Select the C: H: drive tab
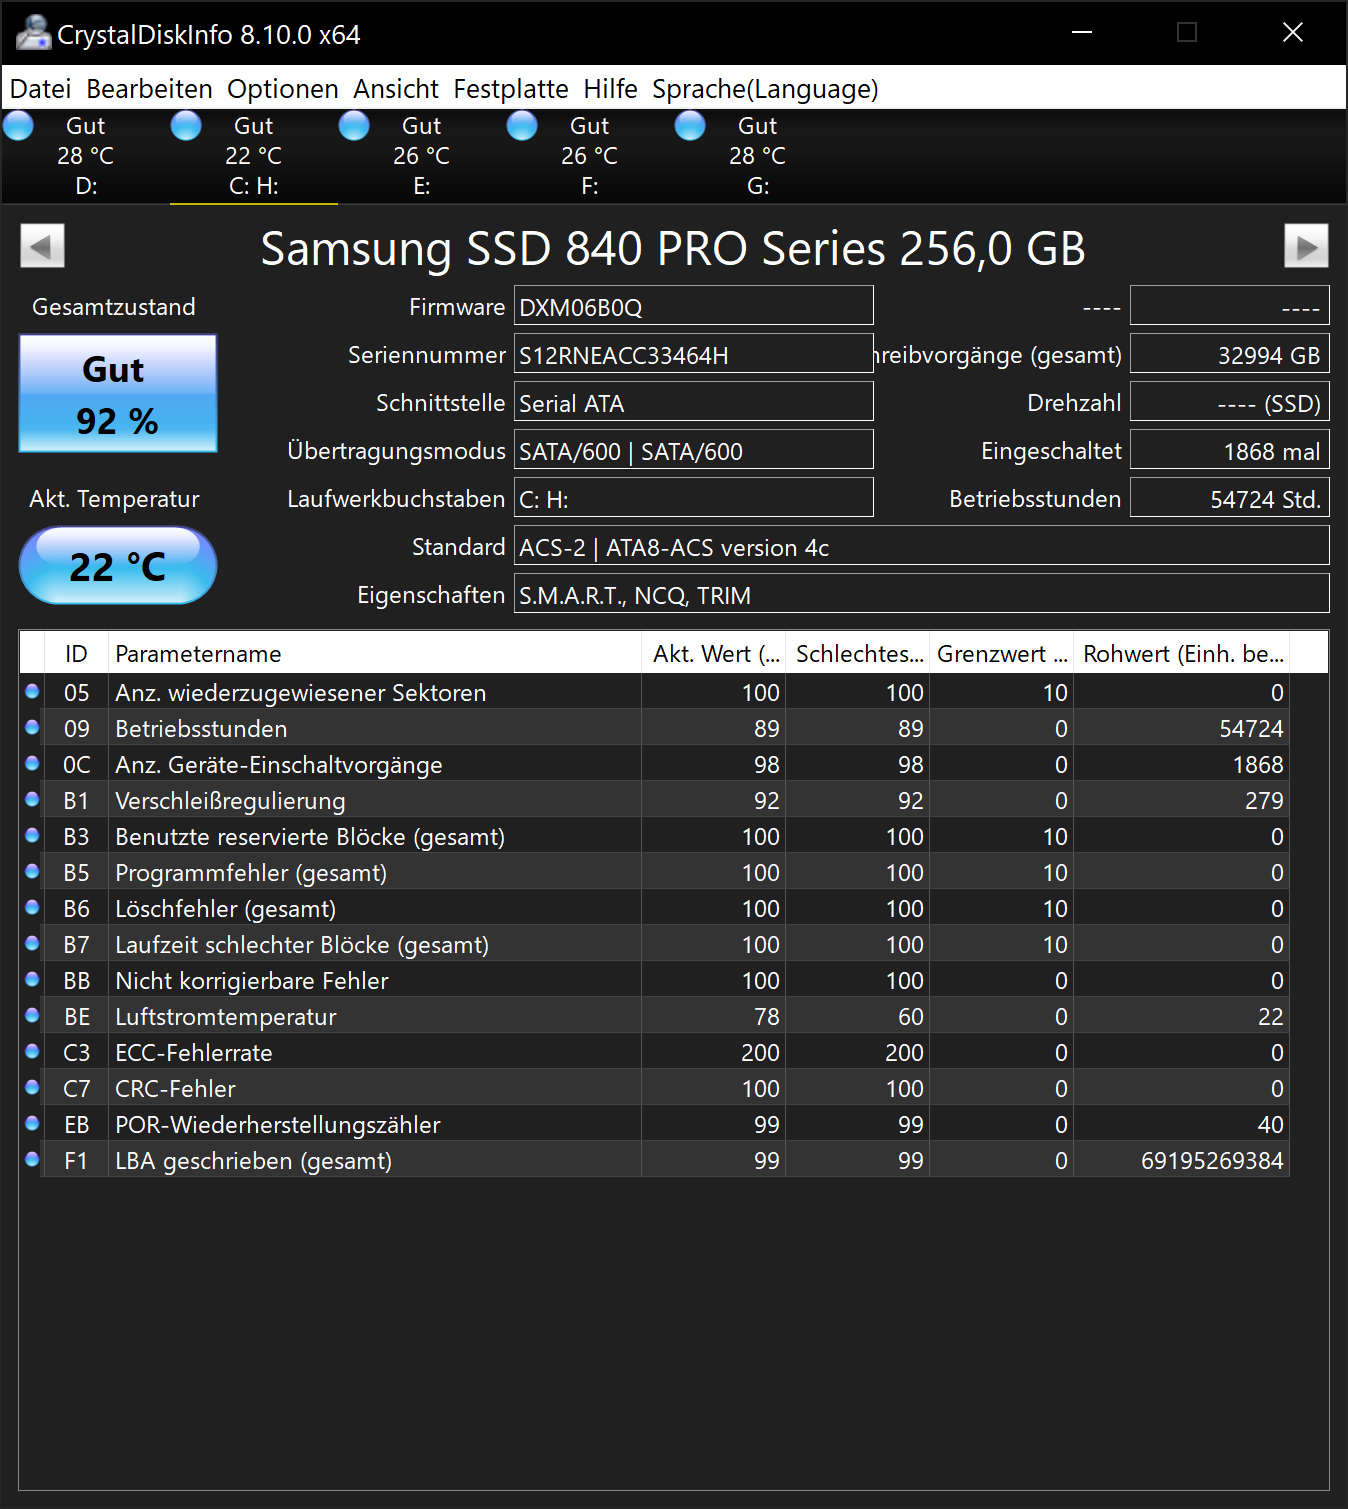This screenshot has width=1348, height=1509. pos(254,156)
